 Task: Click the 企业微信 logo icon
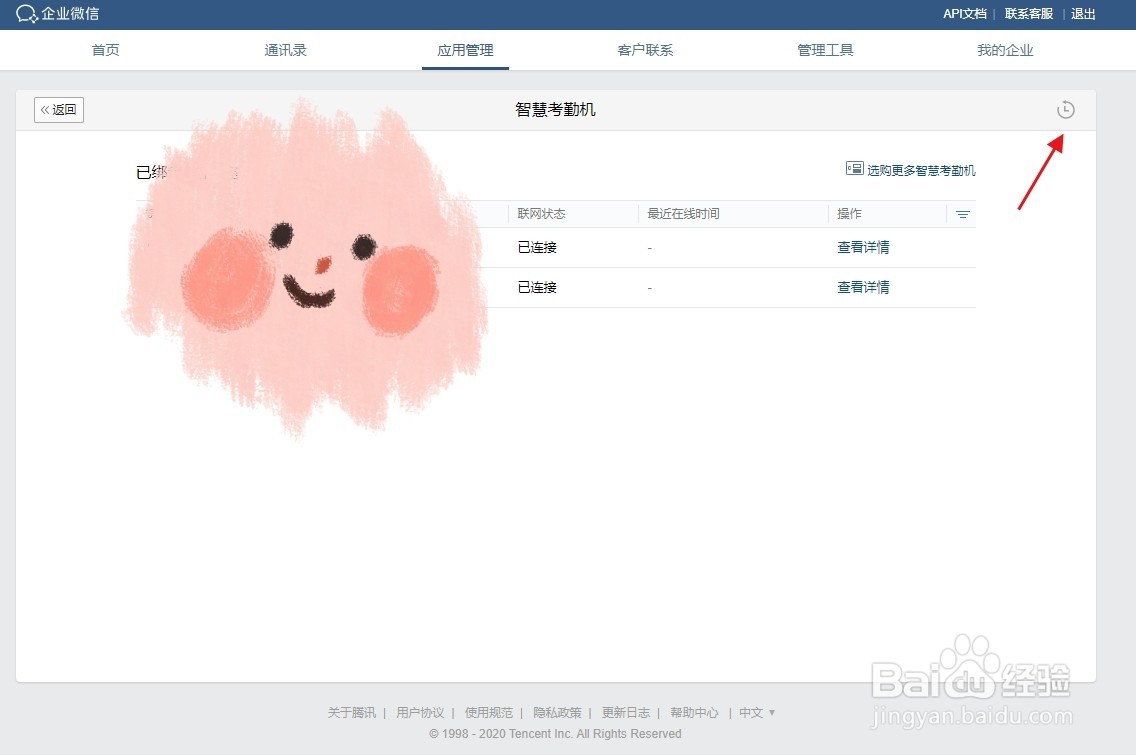tap(27, 14)
